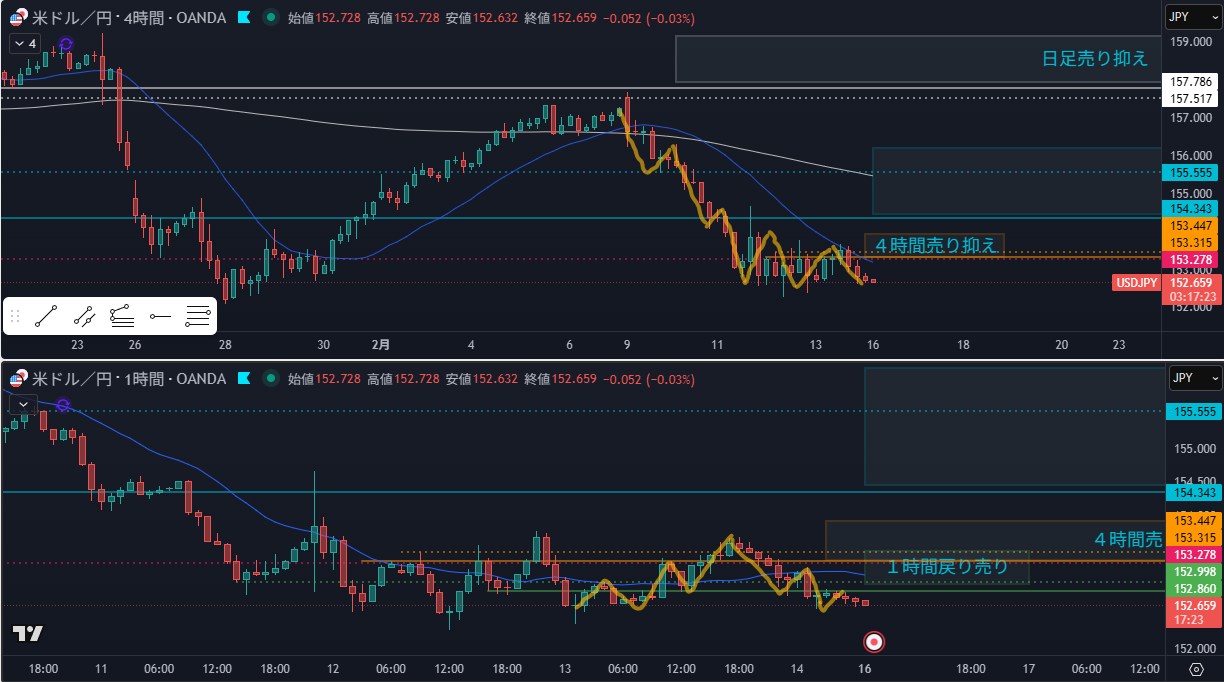The height and width of the screenshot is (682, 1224).
Task: Click the 米ドル/円 4時間 symbol title
Action: pyautogui.click(x=119, y=18)
